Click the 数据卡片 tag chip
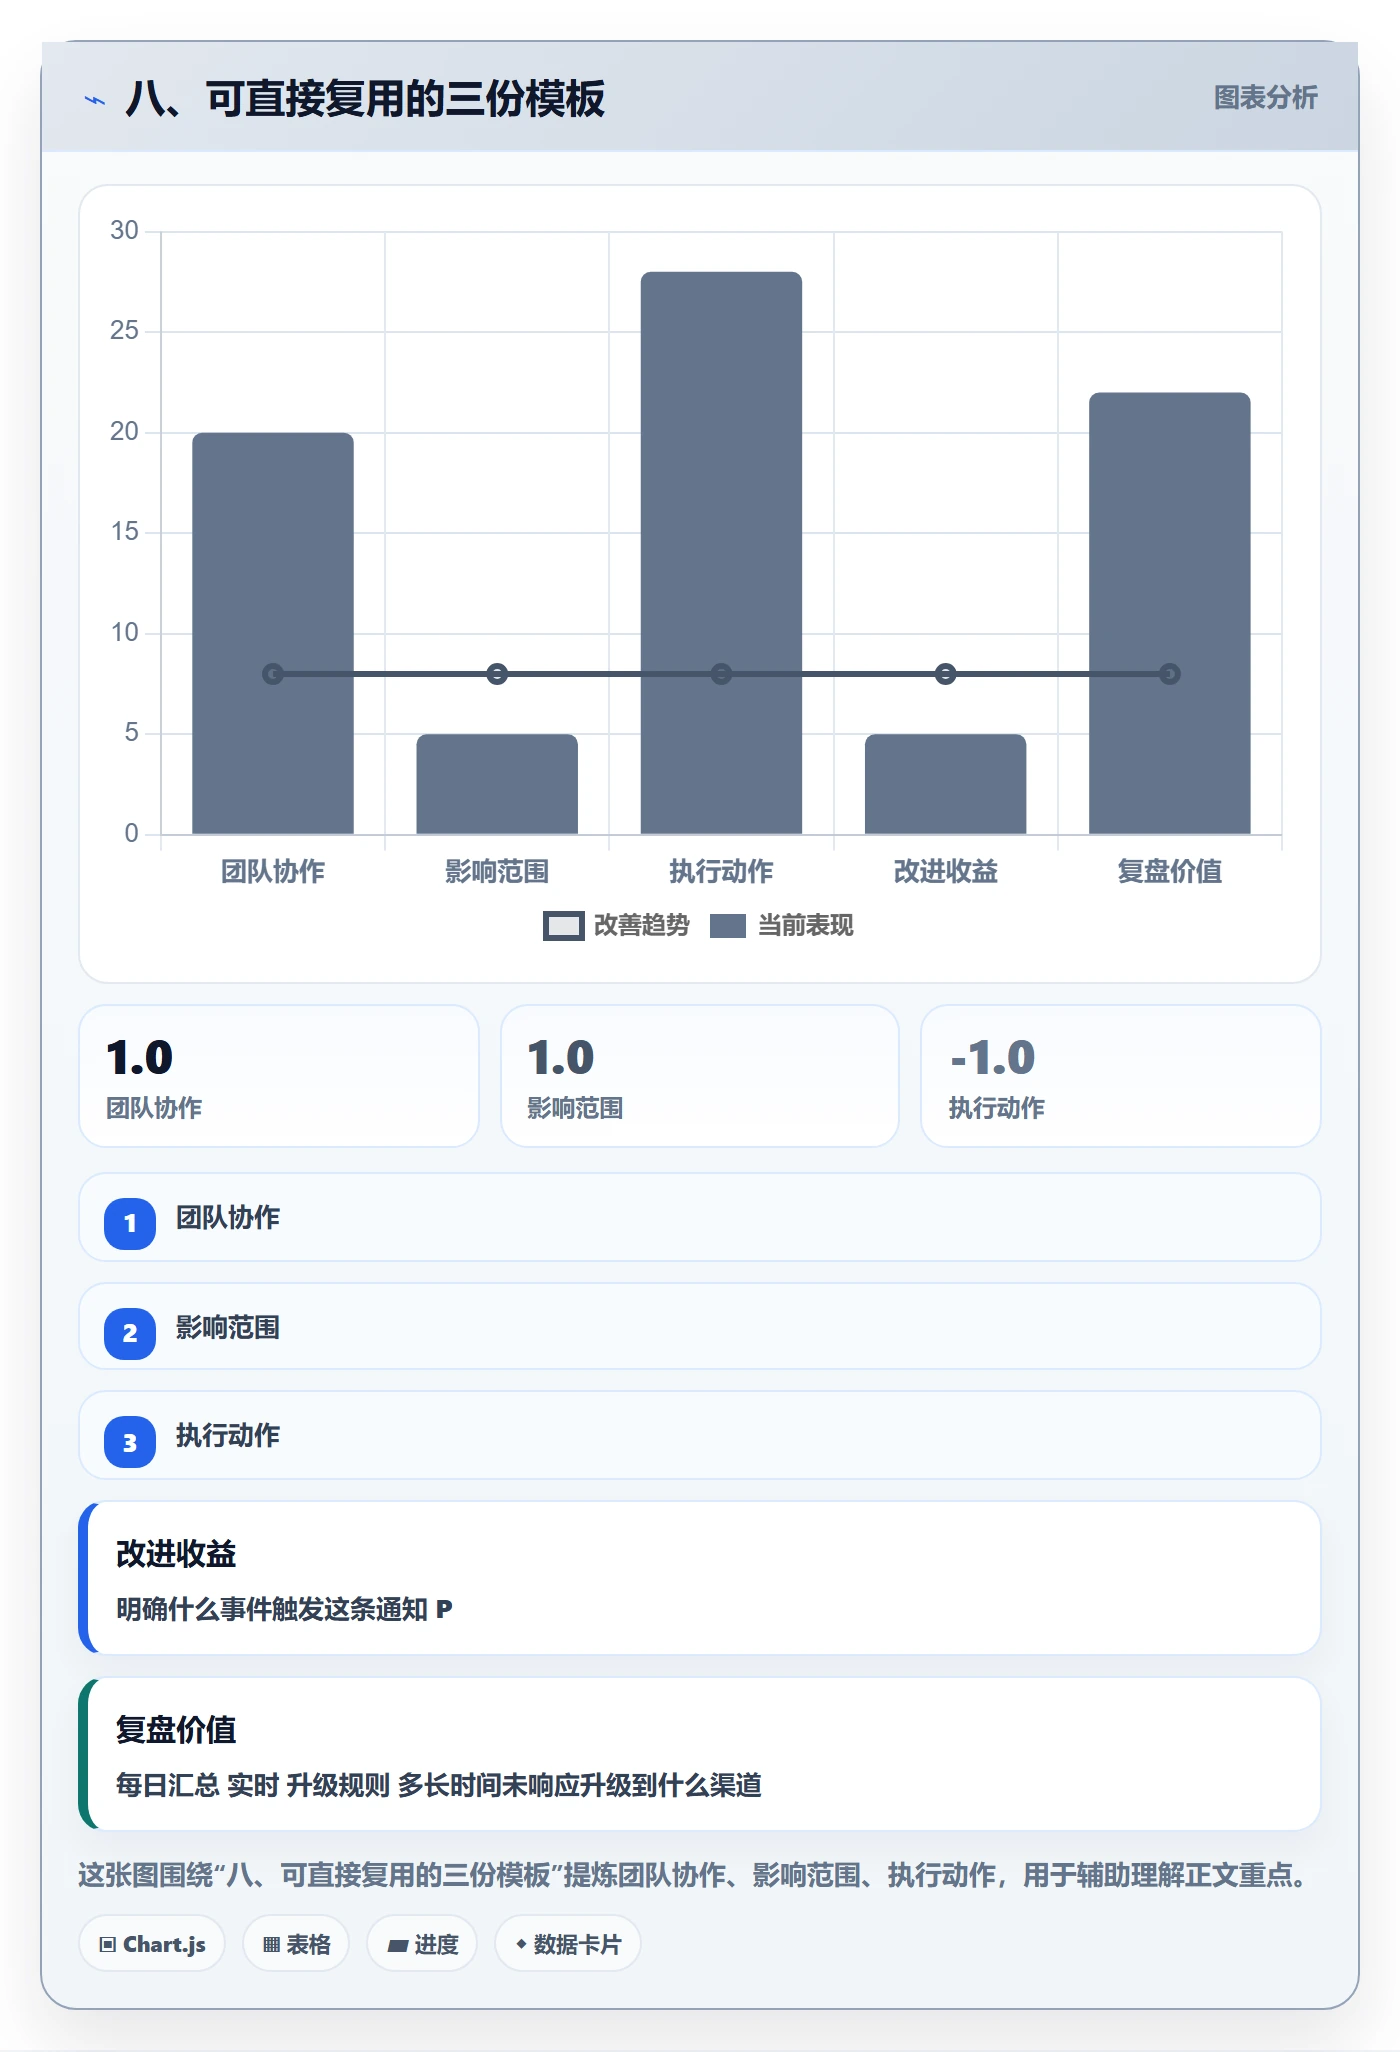The image size is (1400, 2052). point(568,1944)
